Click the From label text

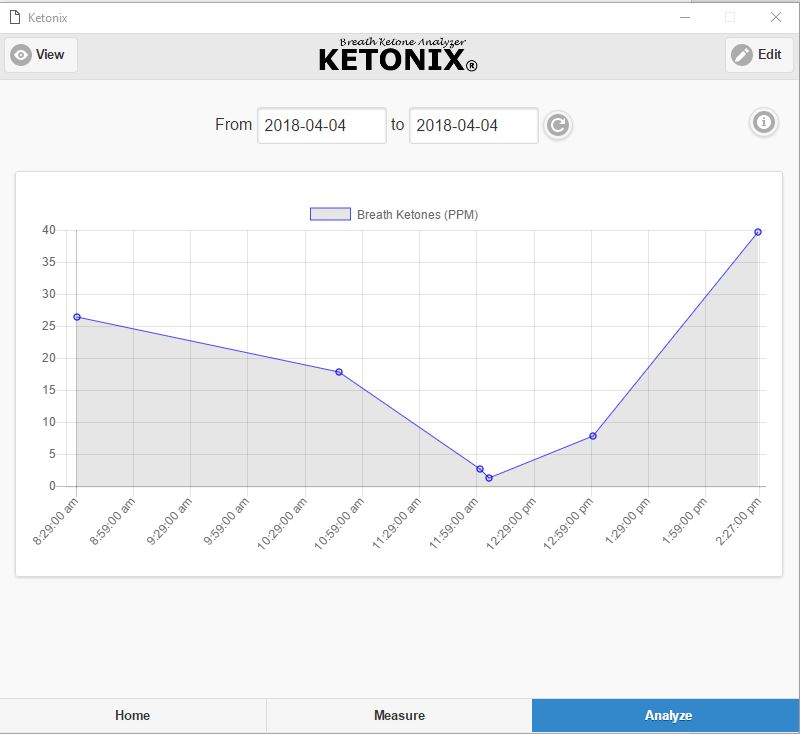[x=234, y=124]
